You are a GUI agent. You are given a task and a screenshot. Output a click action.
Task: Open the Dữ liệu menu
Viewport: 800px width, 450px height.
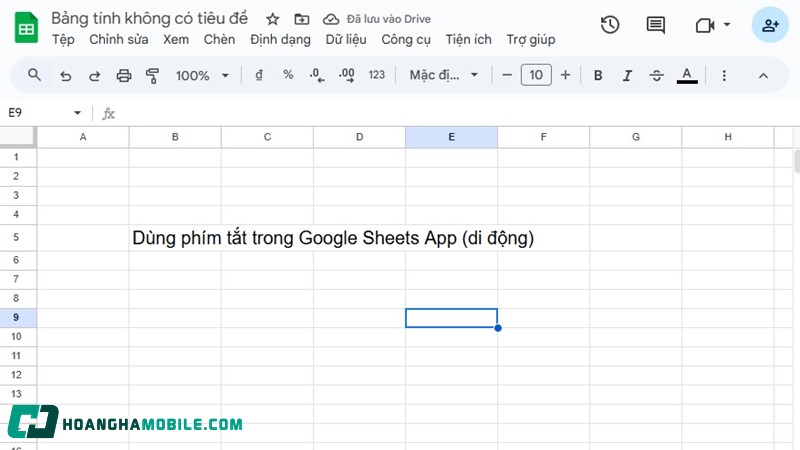tap(346, 40)
